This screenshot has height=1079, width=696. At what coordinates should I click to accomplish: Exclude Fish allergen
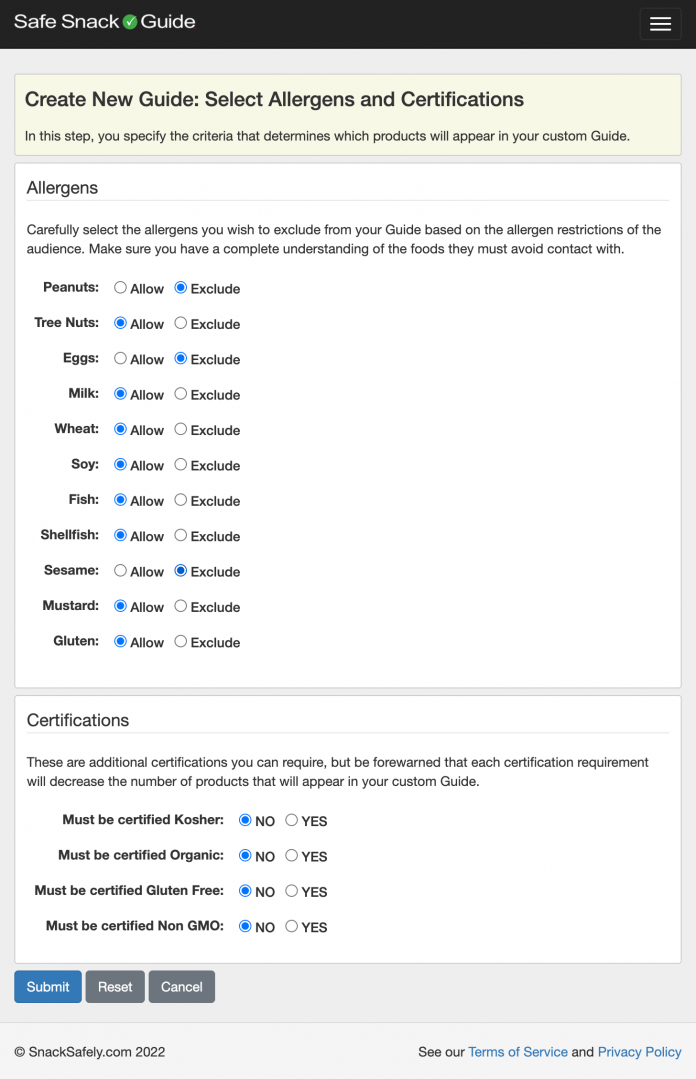click(x=181, y=500)
